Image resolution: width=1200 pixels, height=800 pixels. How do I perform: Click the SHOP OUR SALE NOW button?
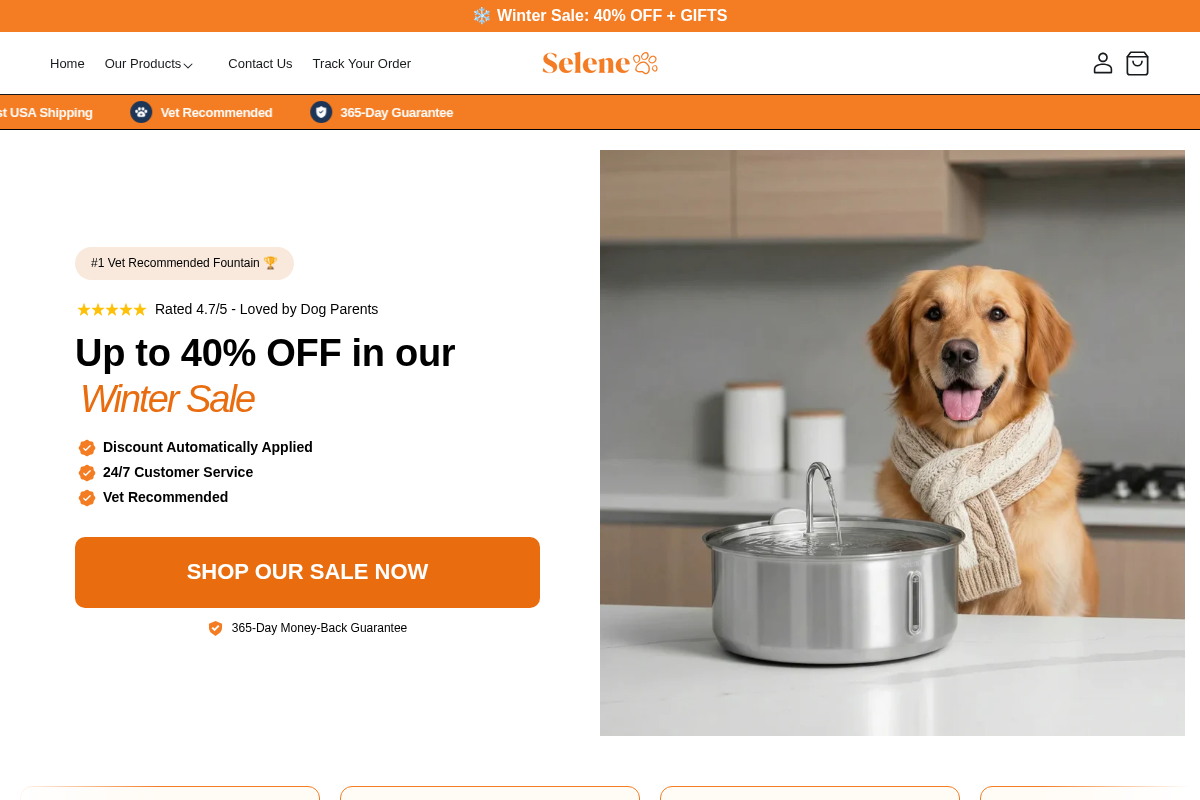pyautogui.click(x=307, y=572)
